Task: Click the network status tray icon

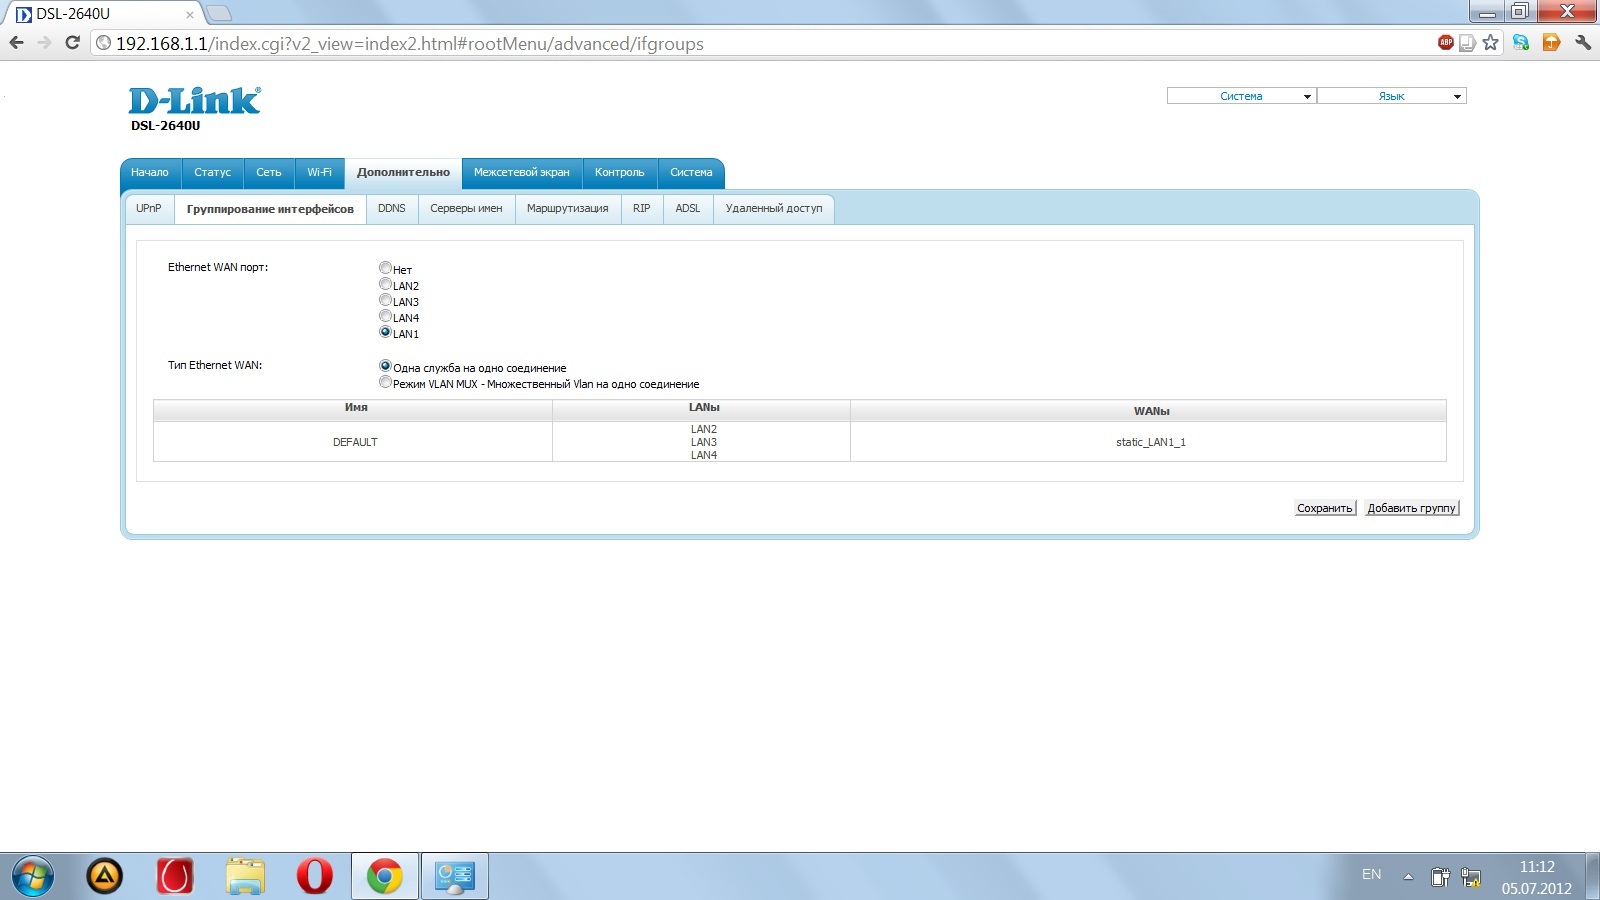Action: point(1471,877)
